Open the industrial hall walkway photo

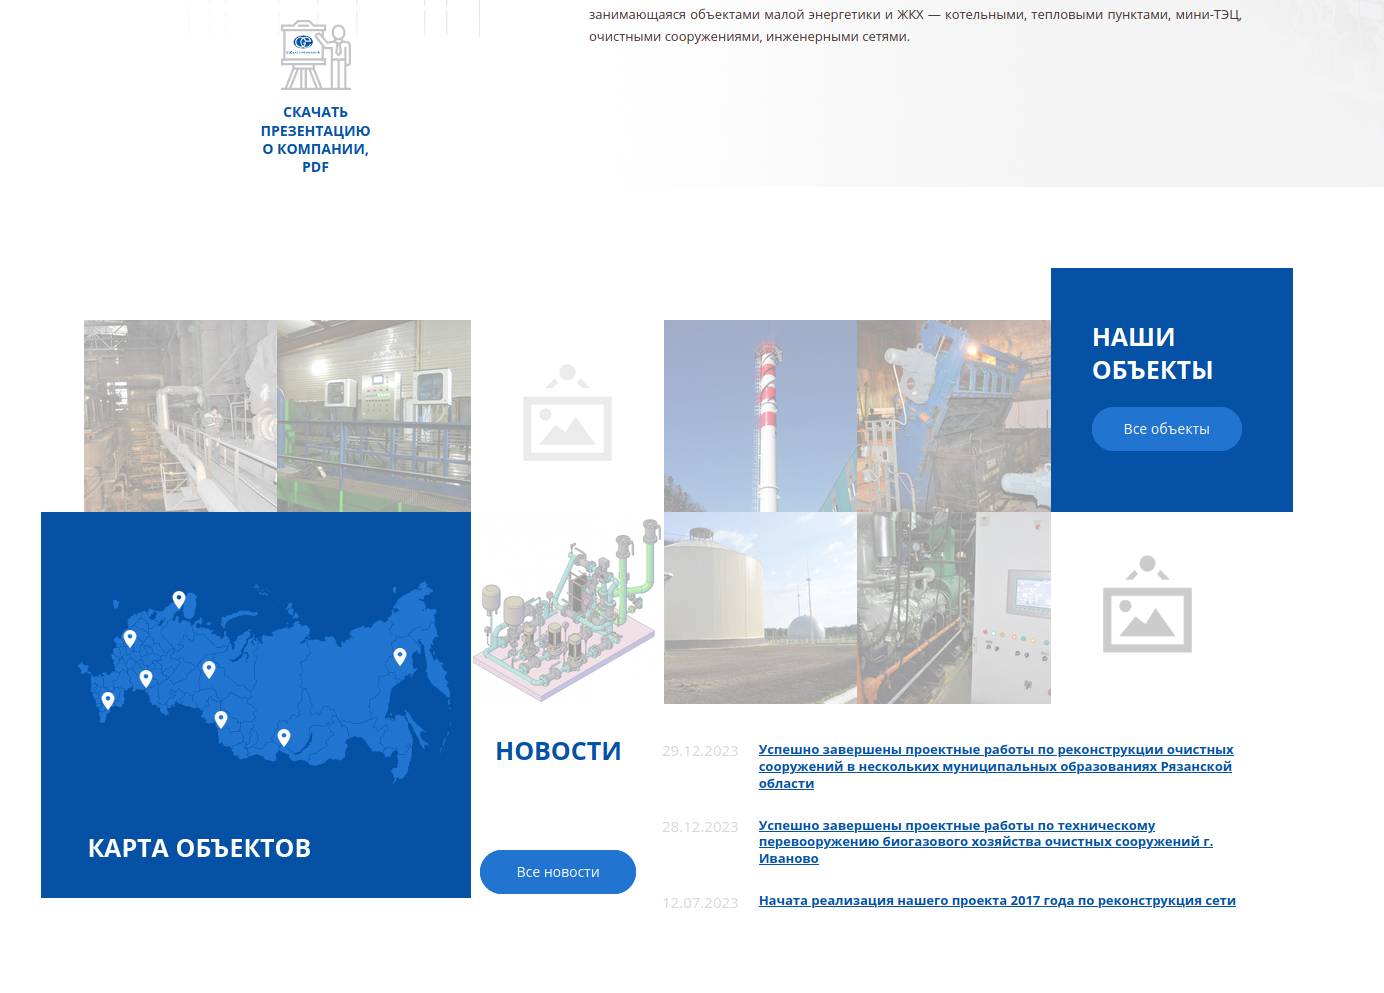pyautogui.click(x=180, y=416)
